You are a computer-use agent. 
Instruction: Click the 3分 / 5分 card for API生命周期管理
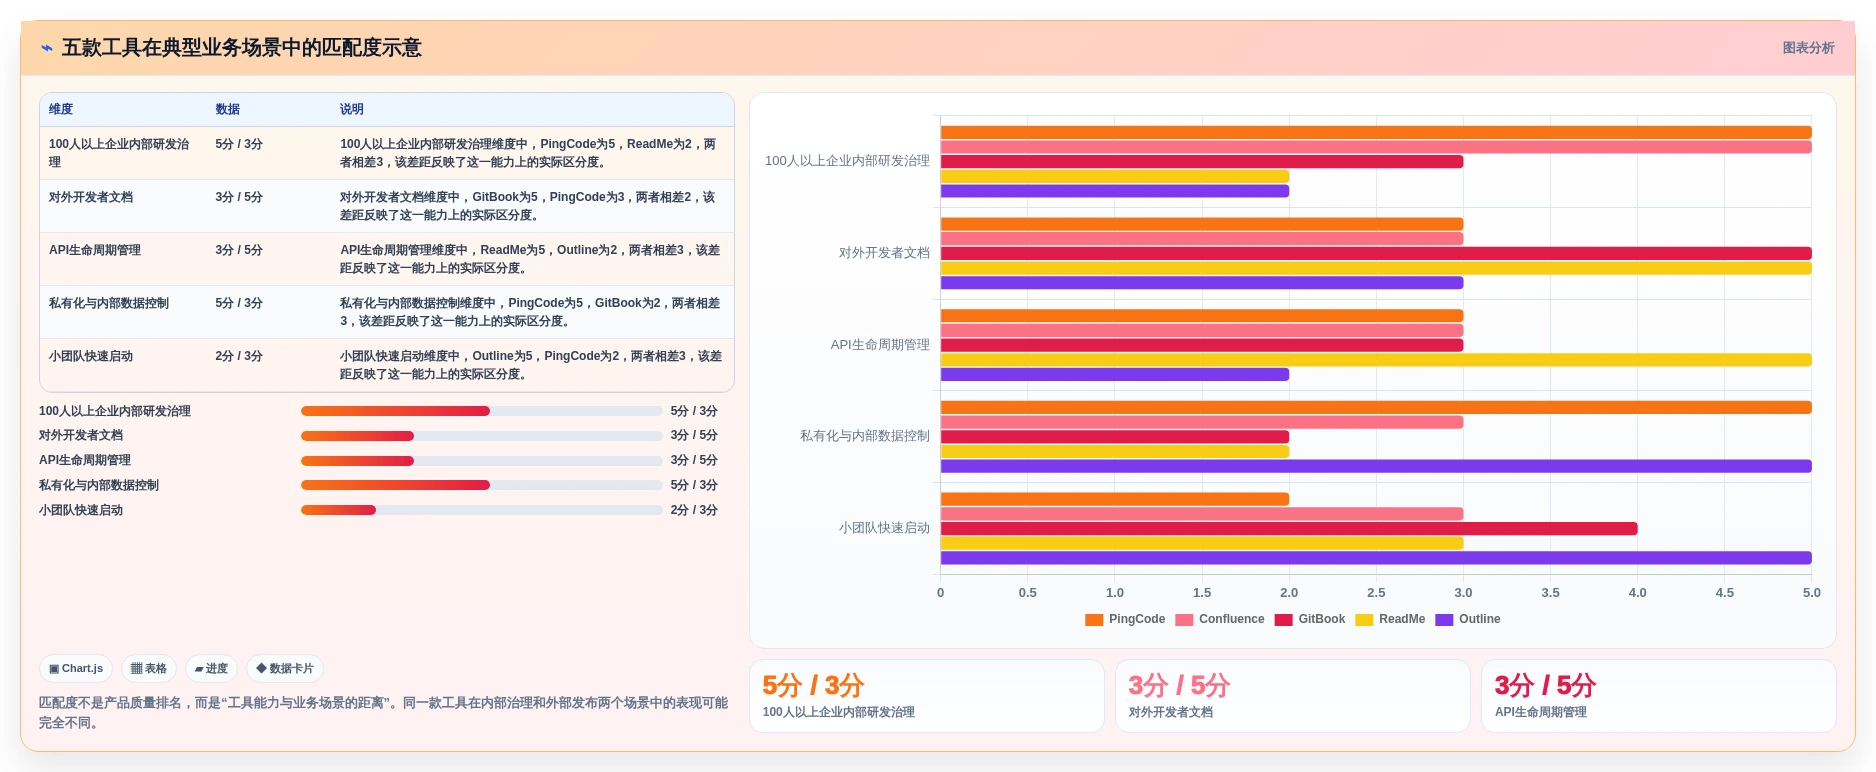(1659, 696)
